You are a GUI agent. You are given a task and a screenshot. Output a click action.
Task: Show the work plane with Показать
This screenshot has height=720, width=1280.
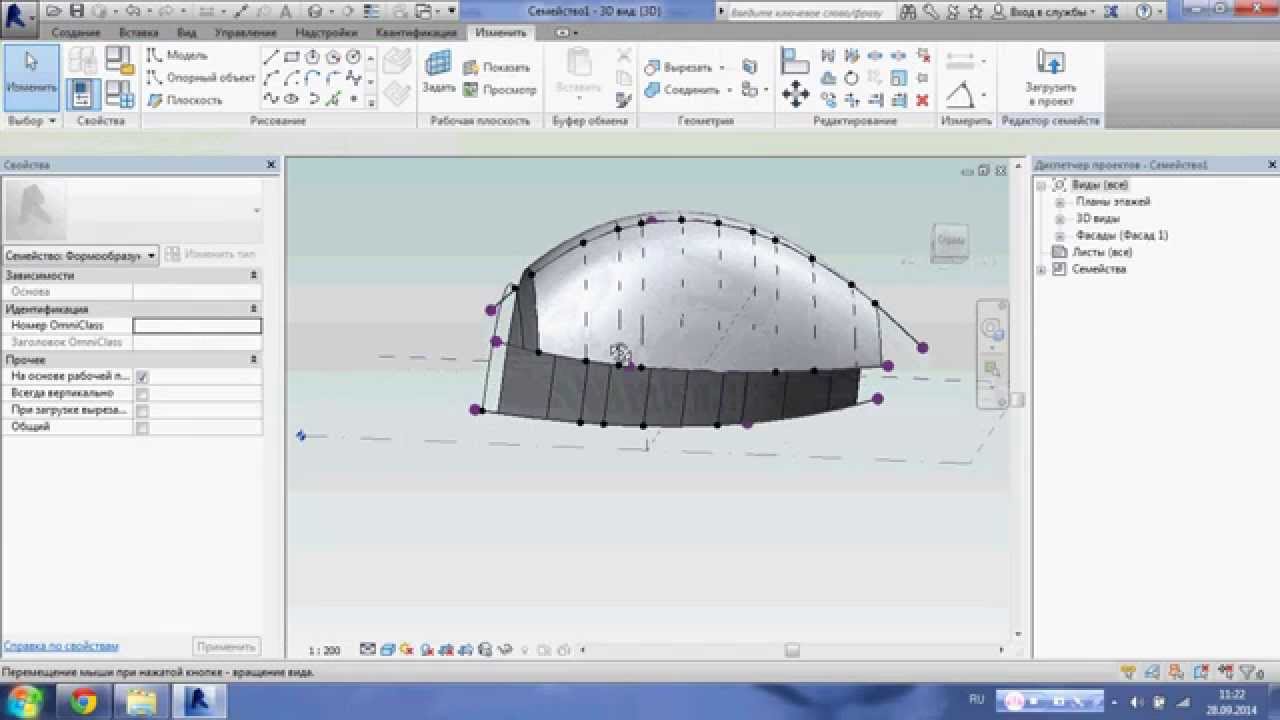point(496,68)
